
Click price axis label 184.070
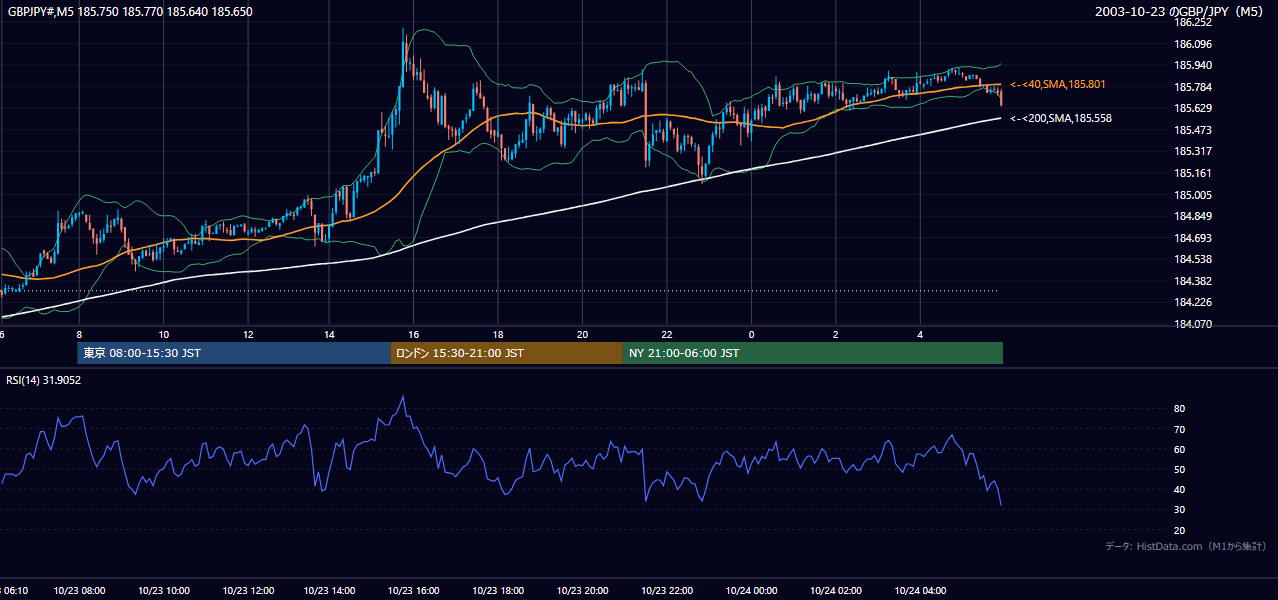pos(1193,324)
